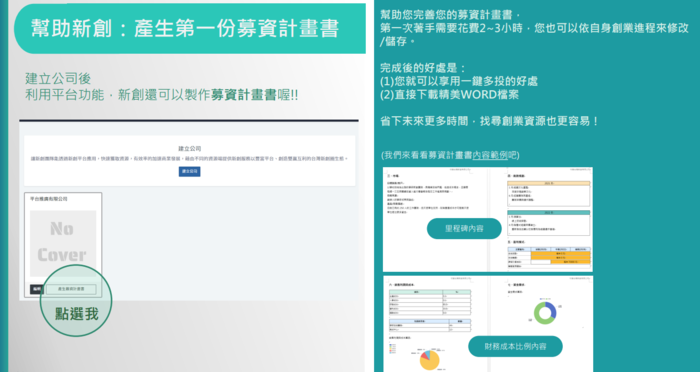The width and height of the screenshot is (700, 372).
Task: Select the No Cover thumbnail image
Action: tap(63, 243)
